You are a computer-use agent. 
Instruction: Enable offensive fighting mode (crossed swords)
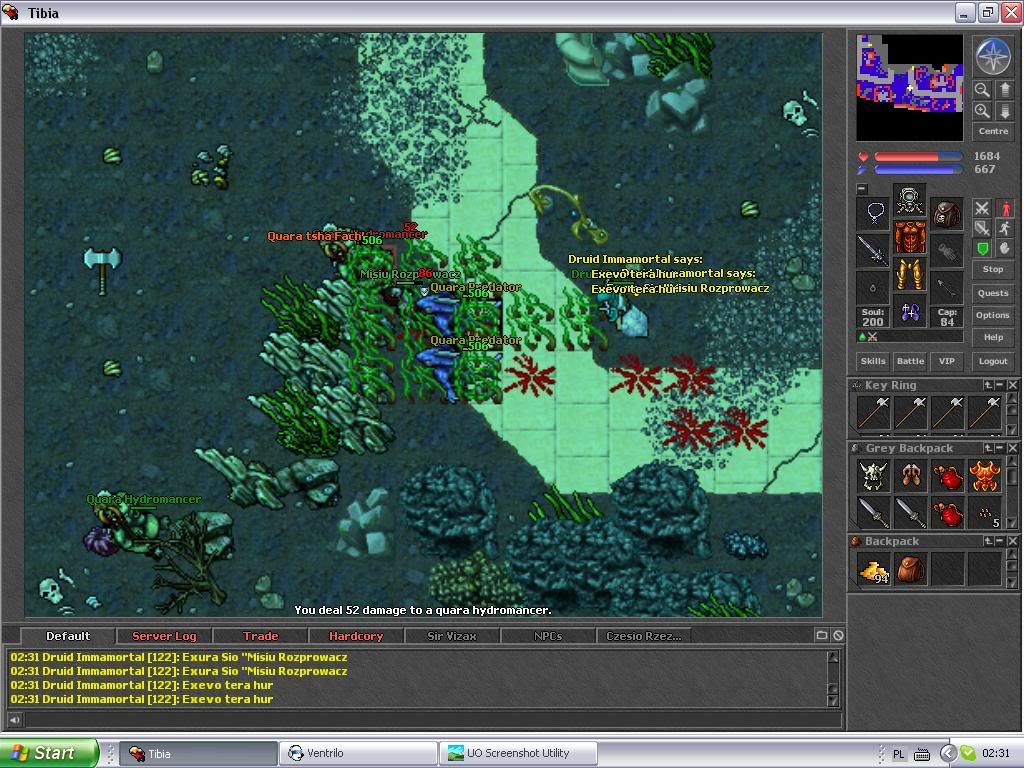(x=982, y=208)
